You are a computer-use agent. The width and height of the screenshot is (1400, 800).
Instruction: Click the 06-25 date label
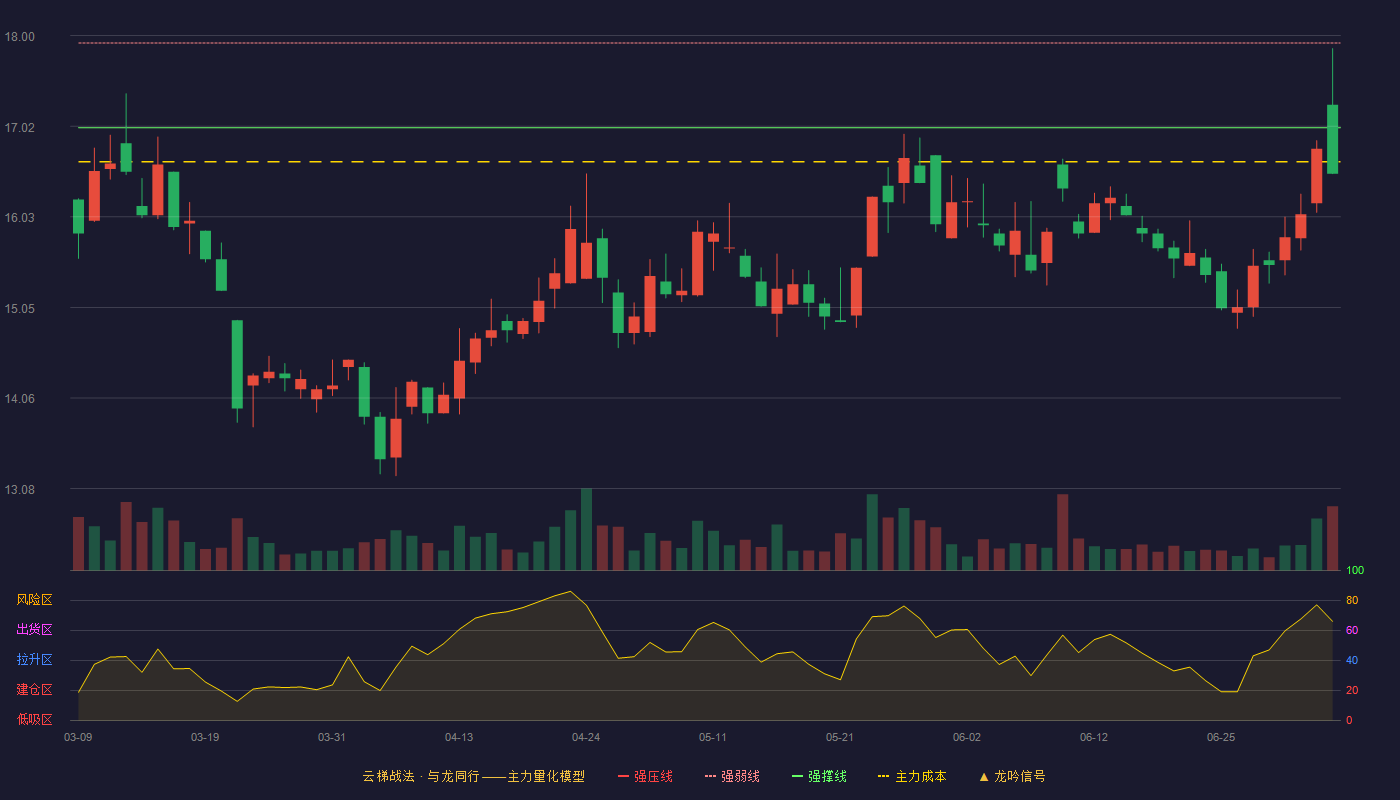[1221, 737]
